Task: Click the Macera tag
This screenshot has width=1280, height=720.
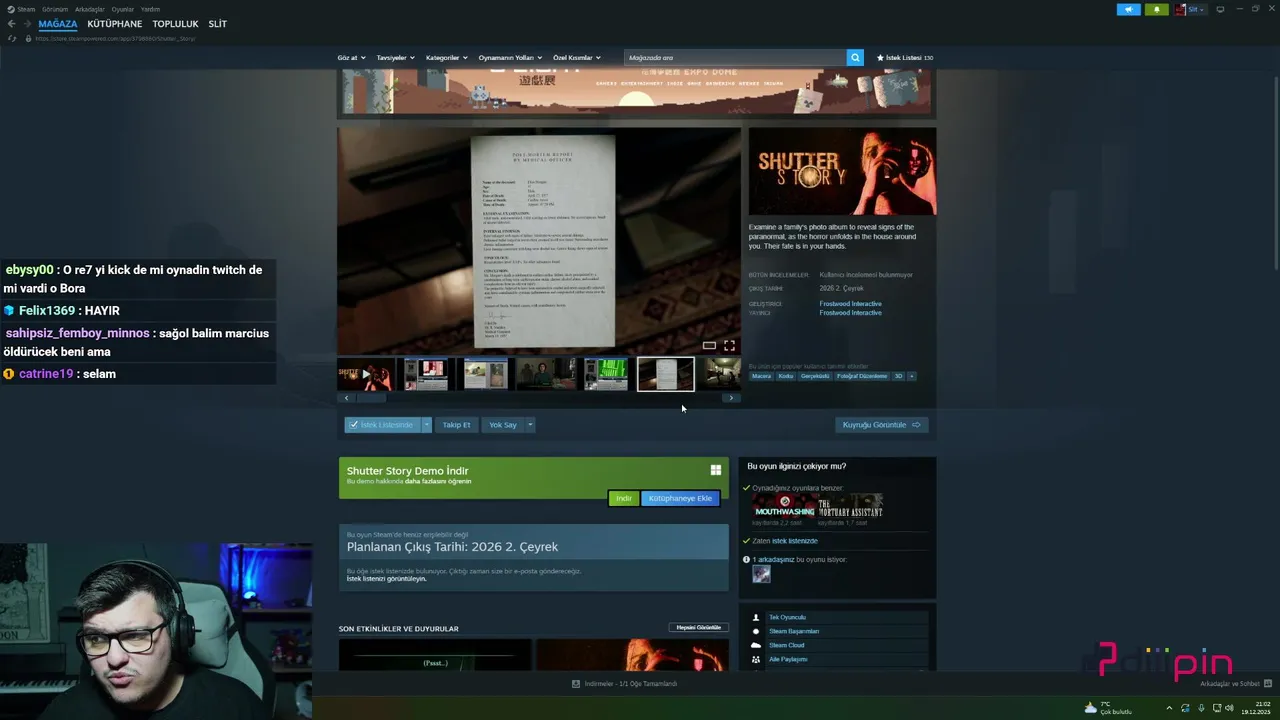Action: [761, 376]
